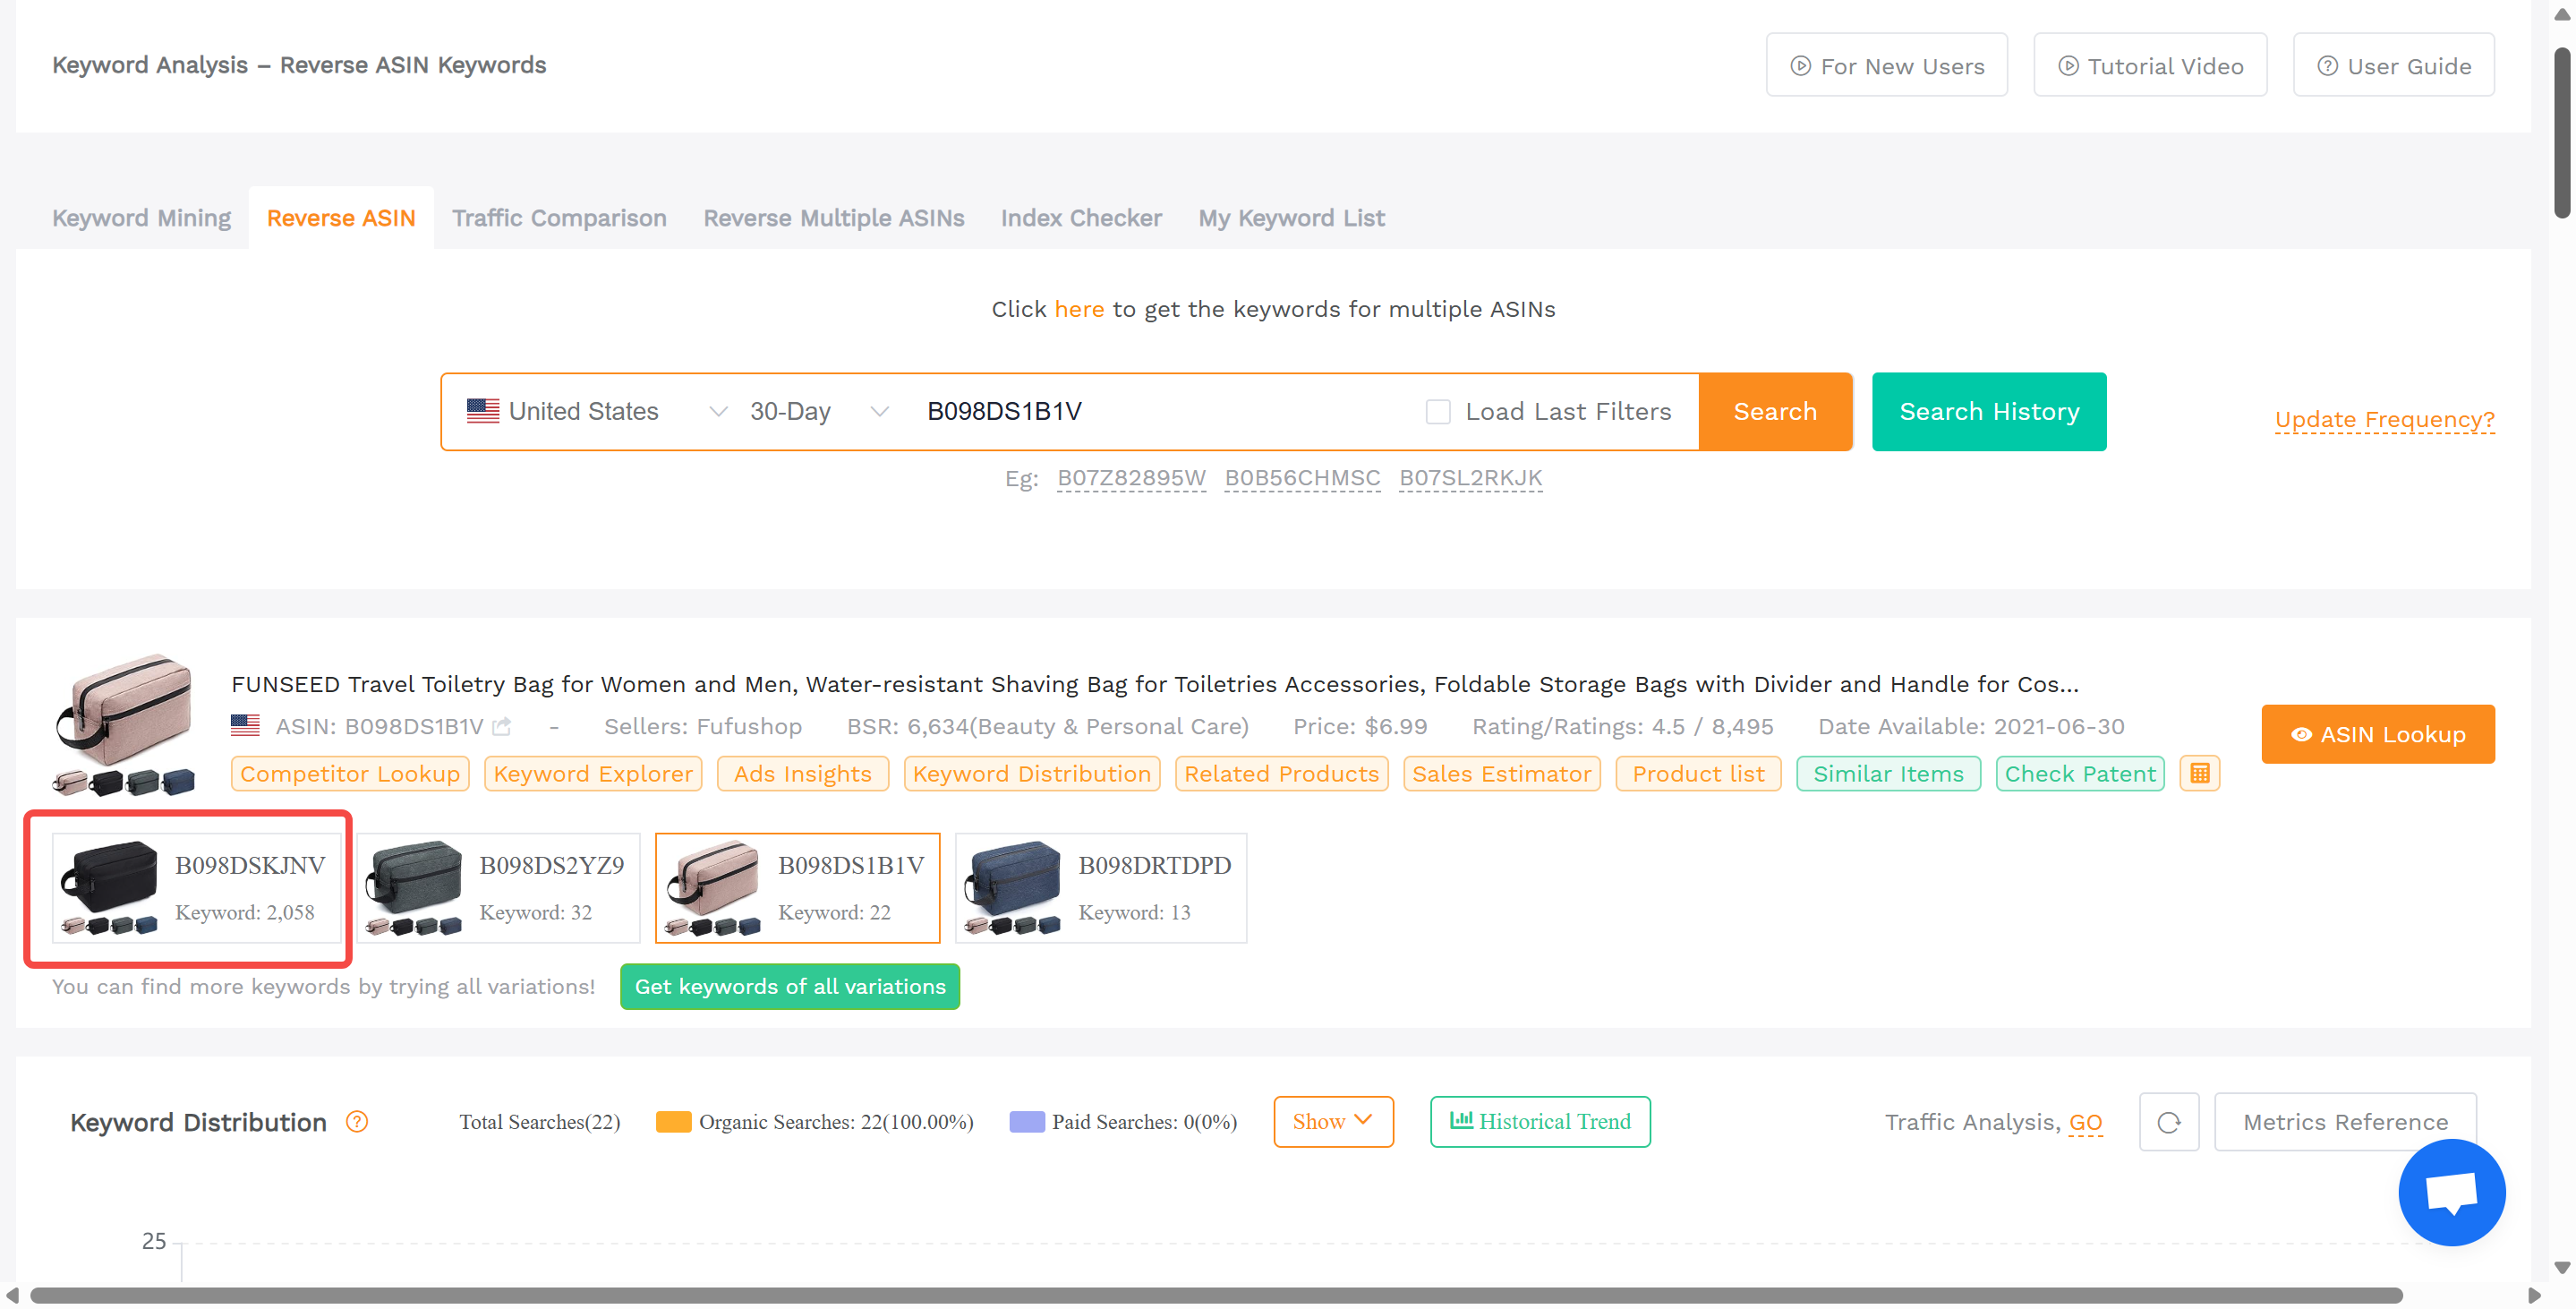The height and width of the screenshot is (1309, 2576).
Task: Click the Keyword Distribution tag
Action: (x=1031, y=773)
